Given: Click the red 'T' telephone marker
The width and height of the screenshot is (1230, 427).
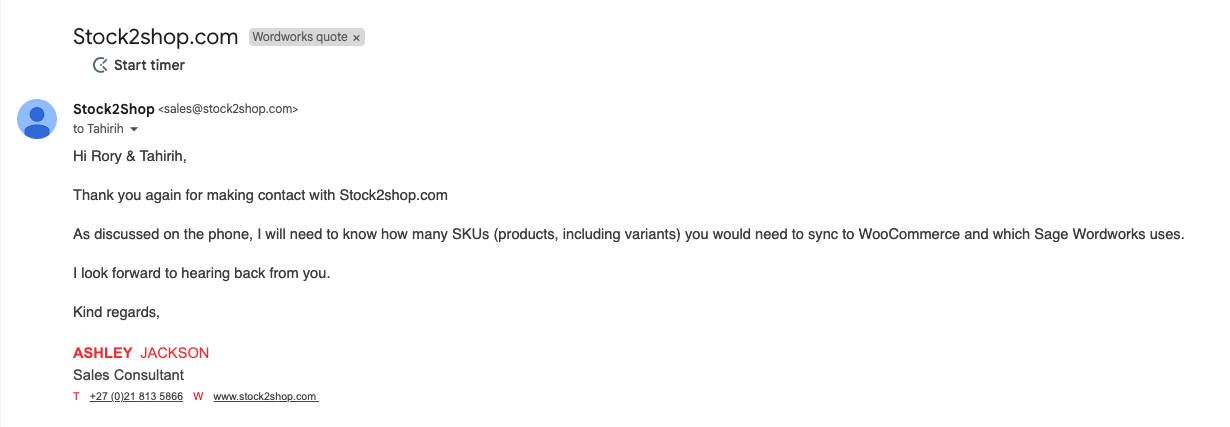Looking at the screenshot, I should point(76,397).
